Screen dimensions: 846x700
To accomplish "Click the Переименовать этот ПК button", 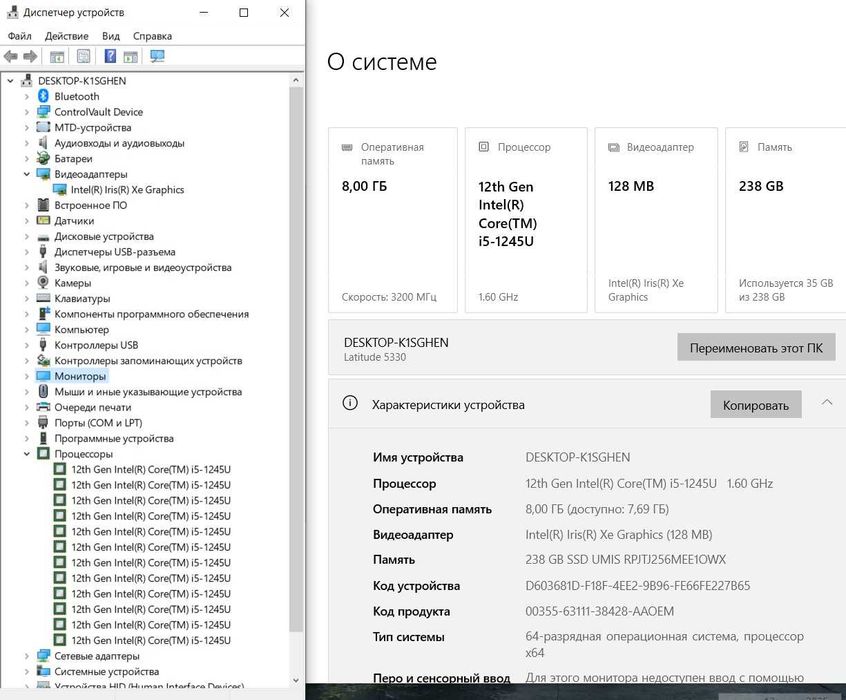I will tap(756, 348).
